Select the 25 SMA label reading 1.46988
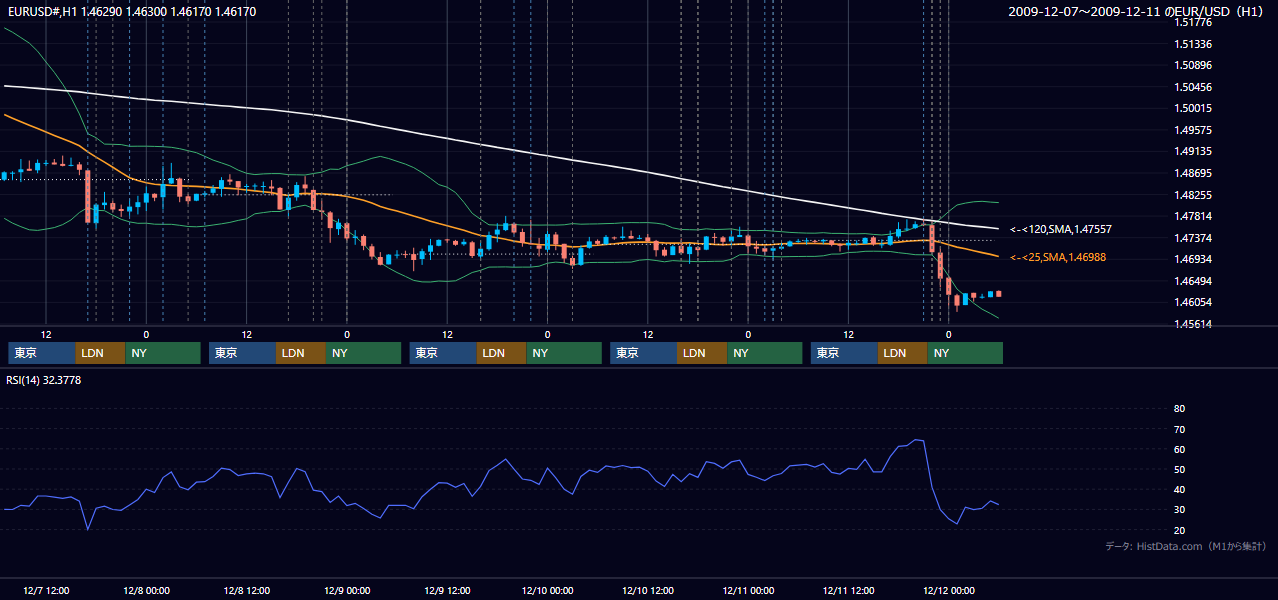Image resolution: width=1278 pixels, height=600 pixels. [1058, 257]
